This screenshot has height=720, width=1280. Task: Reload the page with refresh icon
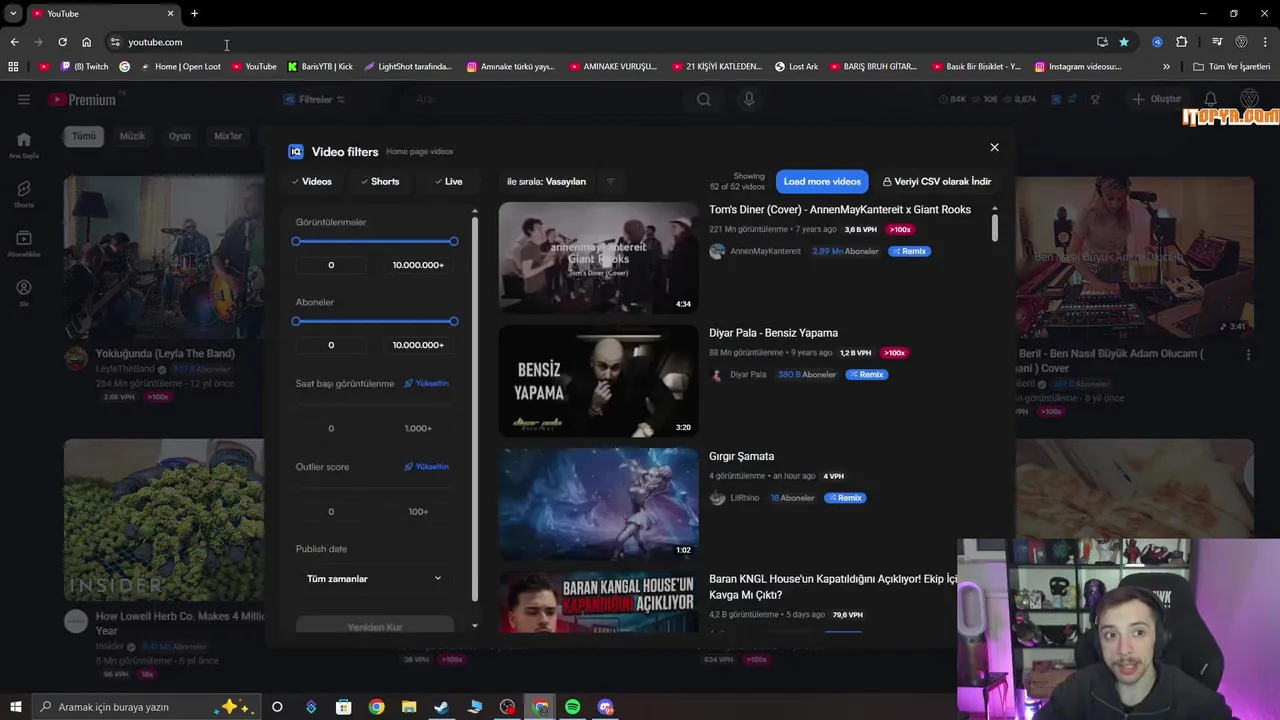(62, 42)
